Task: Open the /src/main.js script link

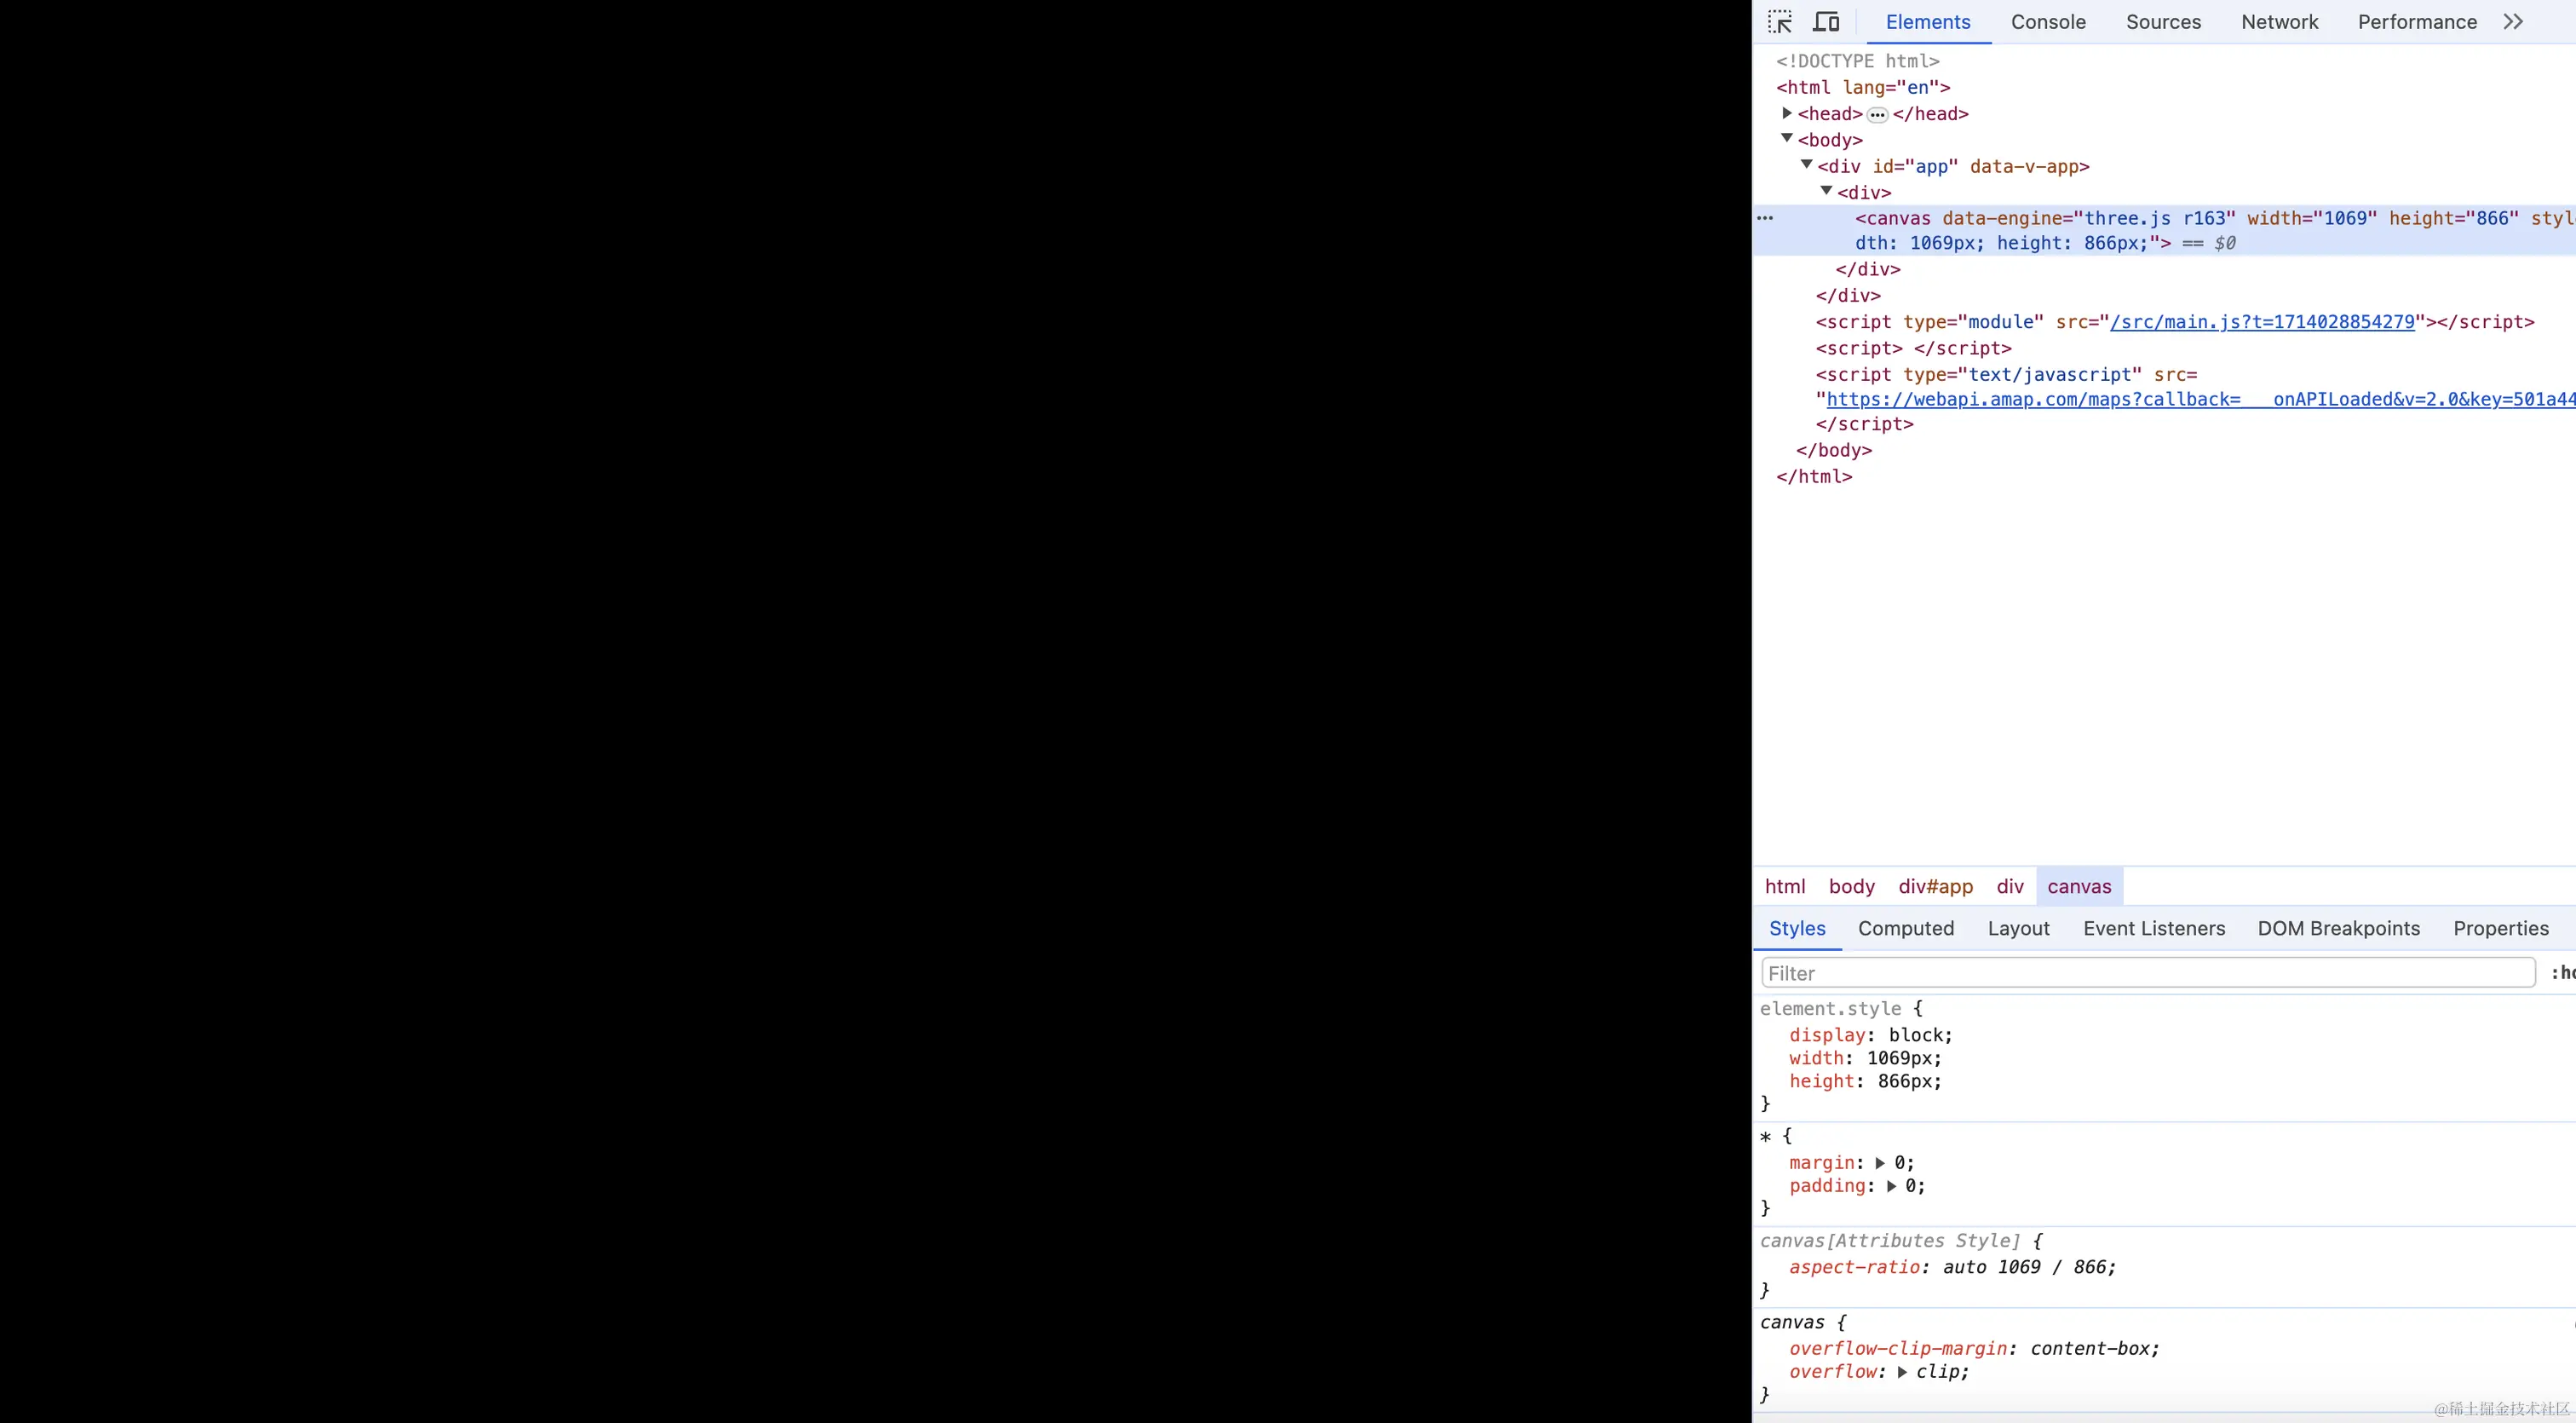Action: (x=2262, y=322)
